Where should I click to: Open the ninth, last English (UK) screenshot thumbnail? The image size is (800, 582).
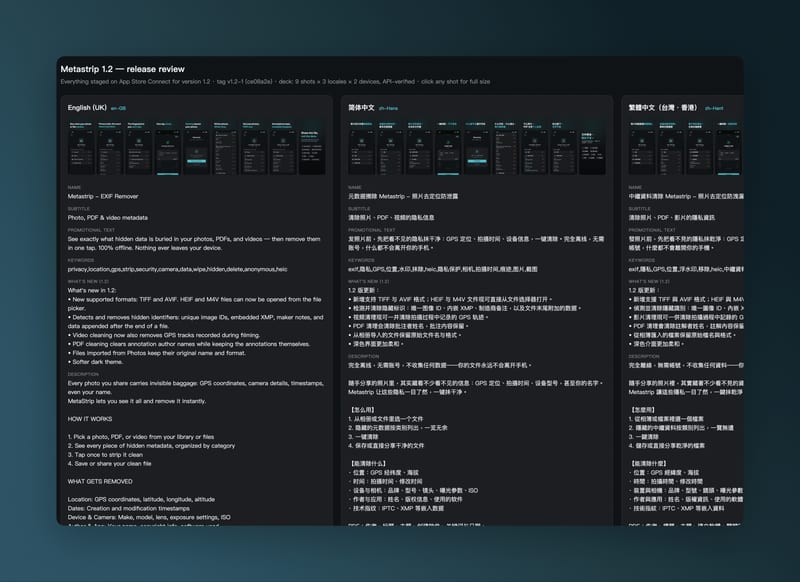(x=312, y=148)
